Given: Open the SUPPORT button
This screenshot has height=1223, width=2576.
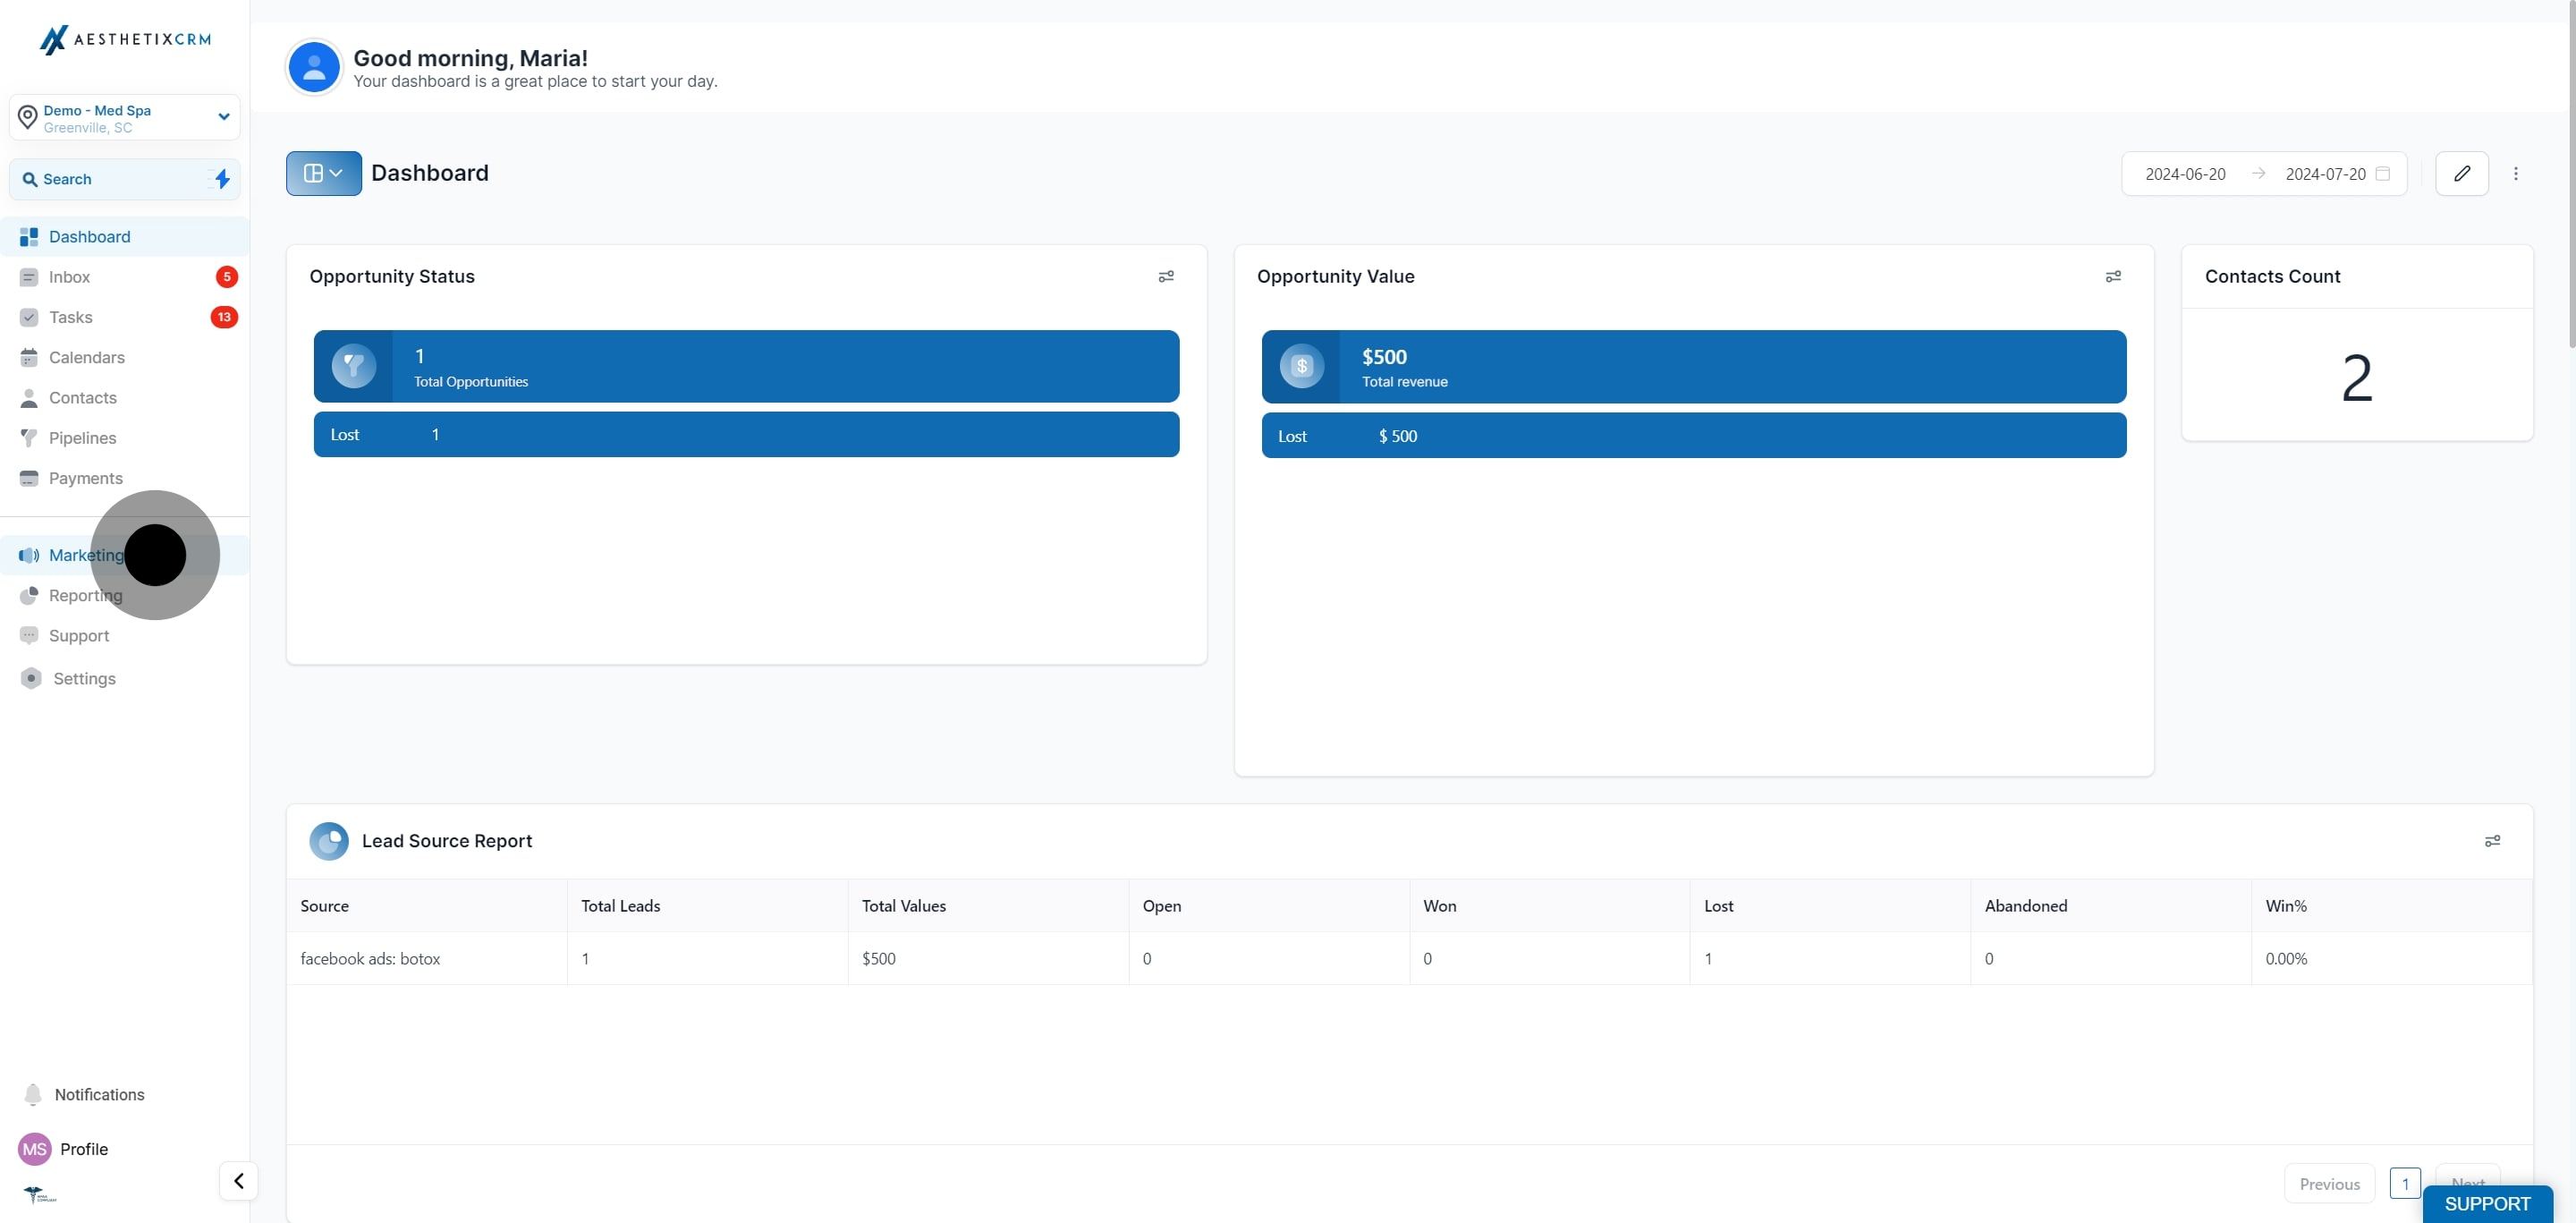Looking at the screenshot, I should (x=2487, y=1204).
